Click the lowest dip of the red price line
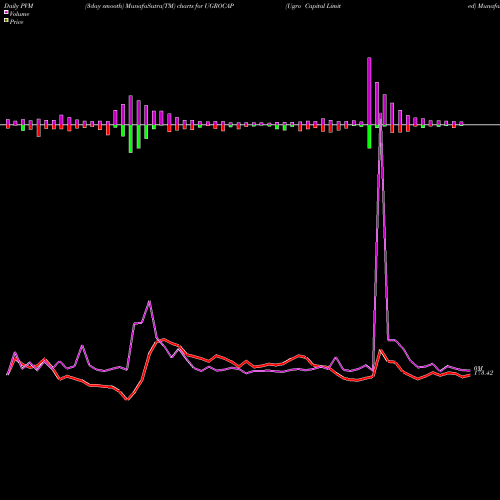 coord(127,399)
